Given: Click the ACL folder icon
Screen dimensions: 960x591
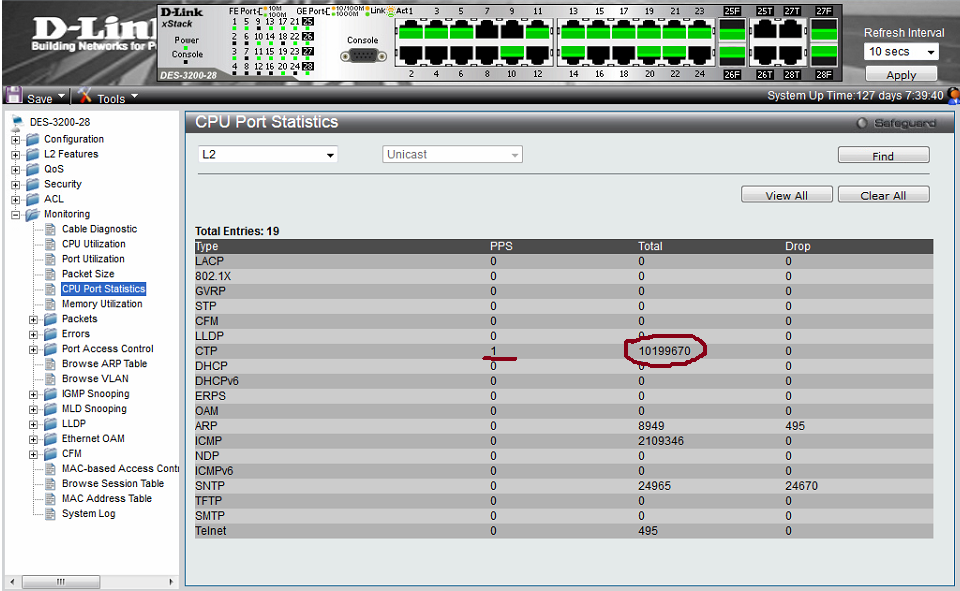Looking at the screenshot, I should click(x=32, y=200).
